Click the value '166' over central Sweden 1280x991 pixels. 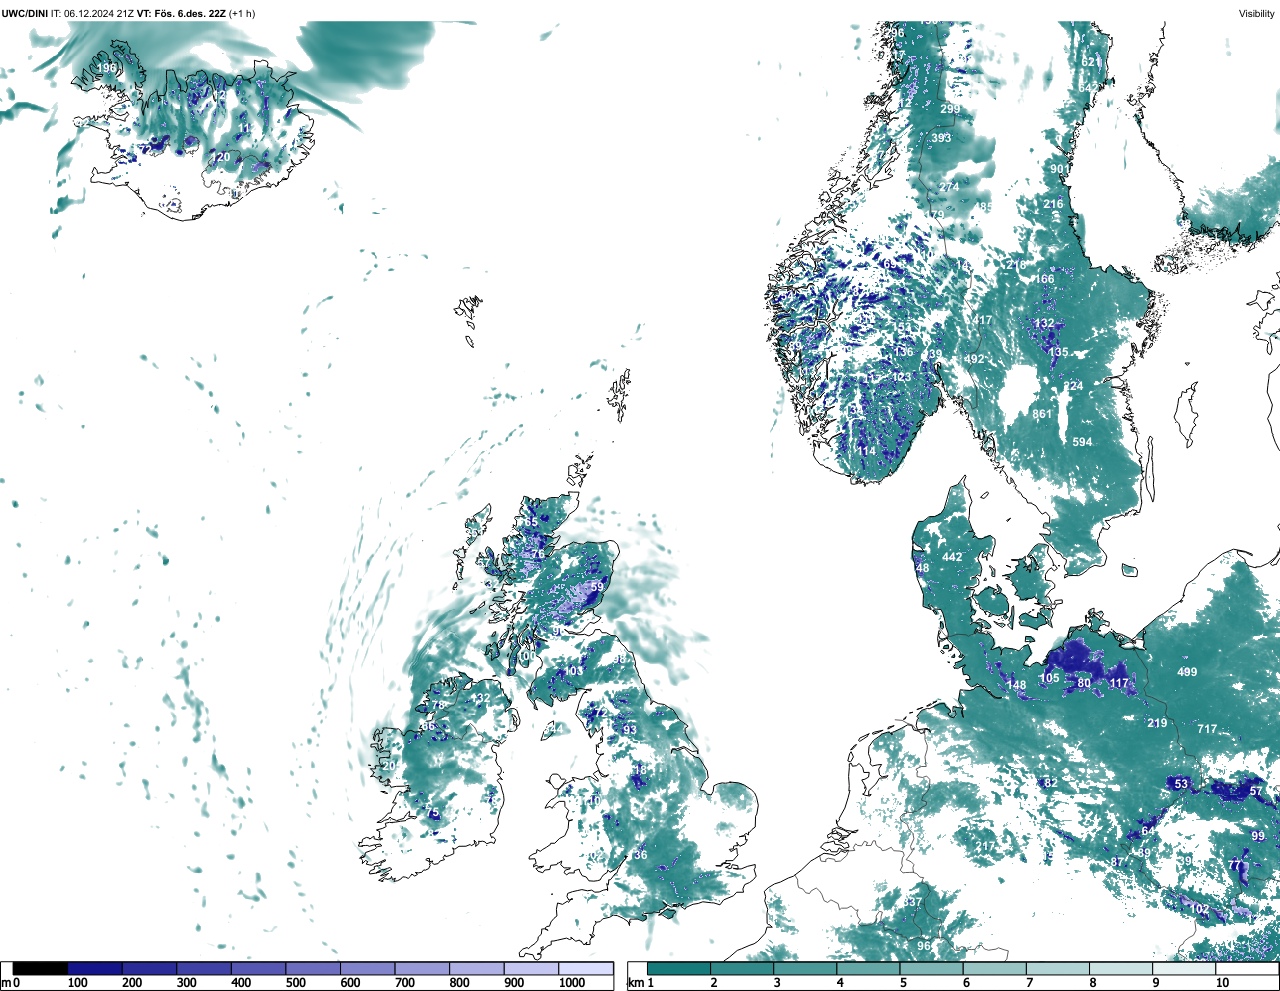point(1044,279)
